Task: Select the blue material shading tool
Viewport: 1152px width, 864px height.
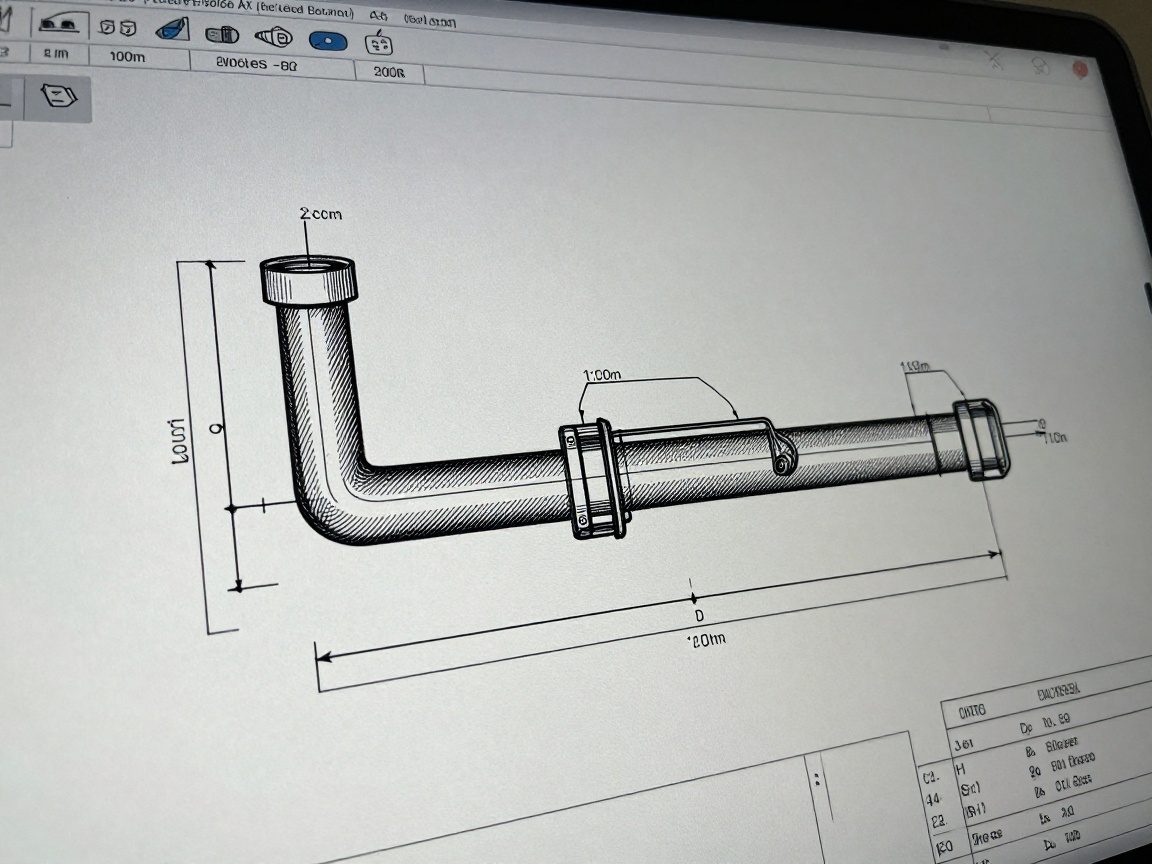Action: (172, 30)
